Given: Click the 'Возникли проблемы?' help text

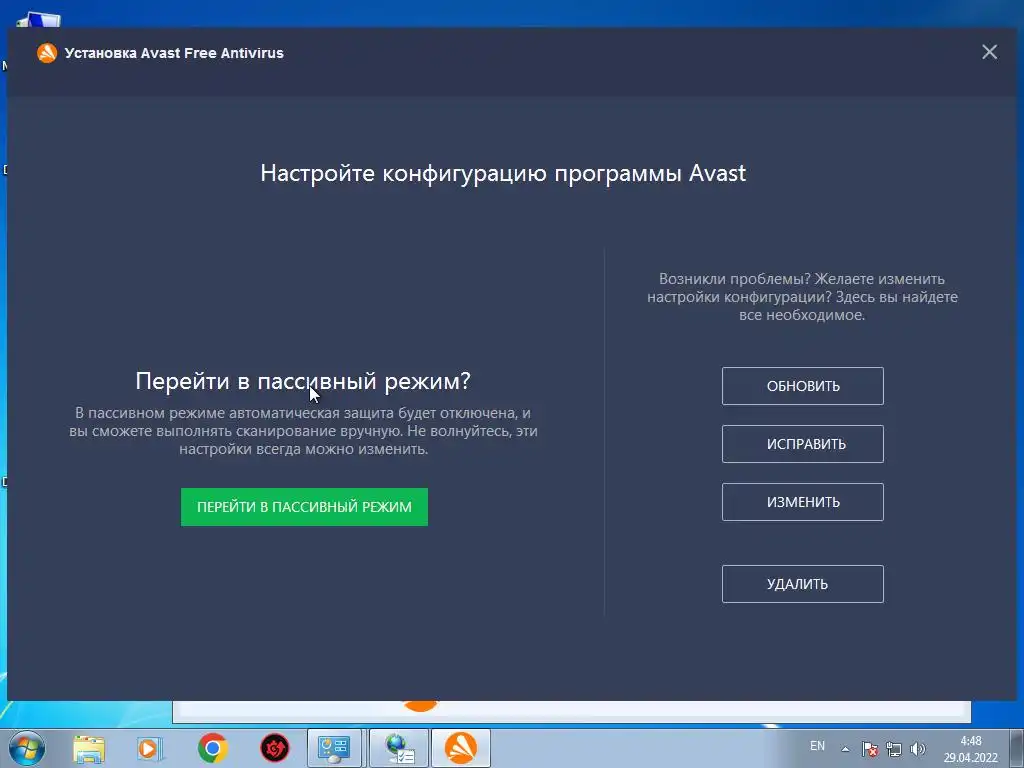Looking at the screenshot, I should pyautogui.click(x=802, y=296).
